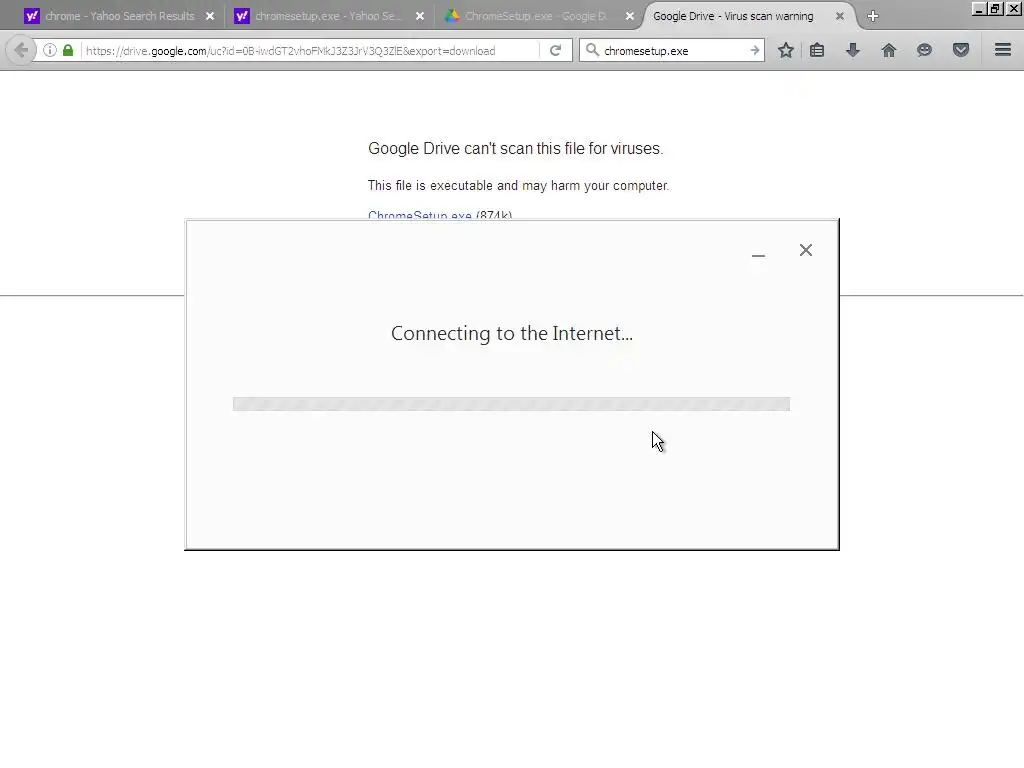The height and width of the screenshot is (768, 1024).
Task: Save page to Pocket
Action: click(960, 50)
